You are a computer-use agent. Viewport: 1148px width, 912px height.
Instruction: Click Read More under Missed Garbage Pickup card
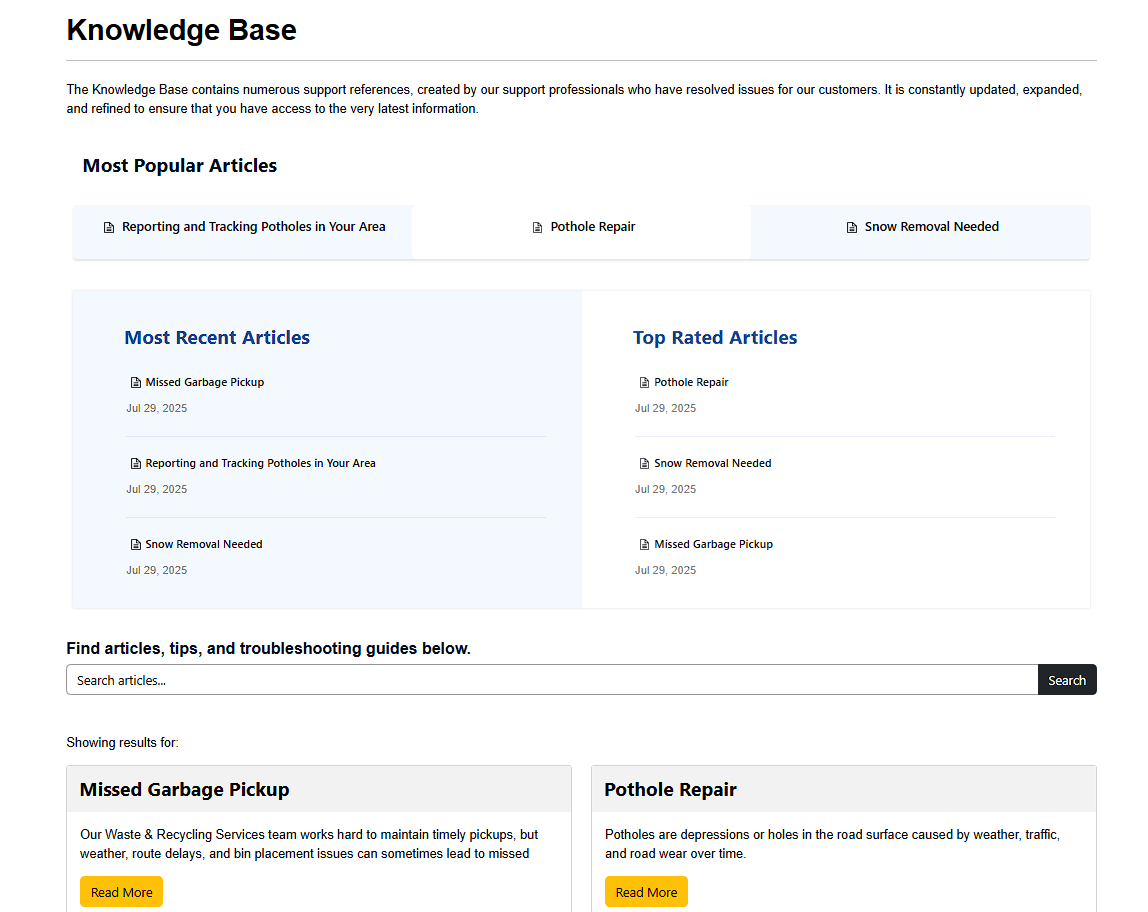click(x=121, y=892)
